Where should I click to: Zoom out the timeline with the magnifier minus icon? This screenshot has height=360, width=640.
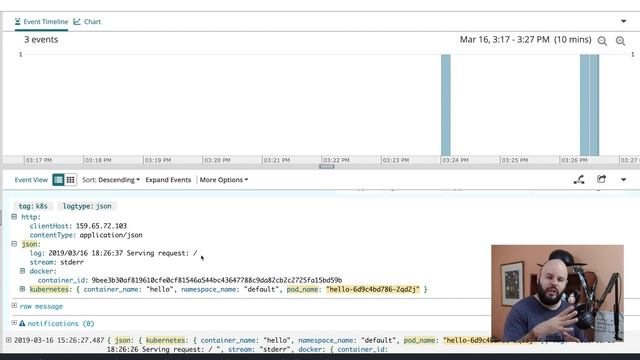[602, 41]
